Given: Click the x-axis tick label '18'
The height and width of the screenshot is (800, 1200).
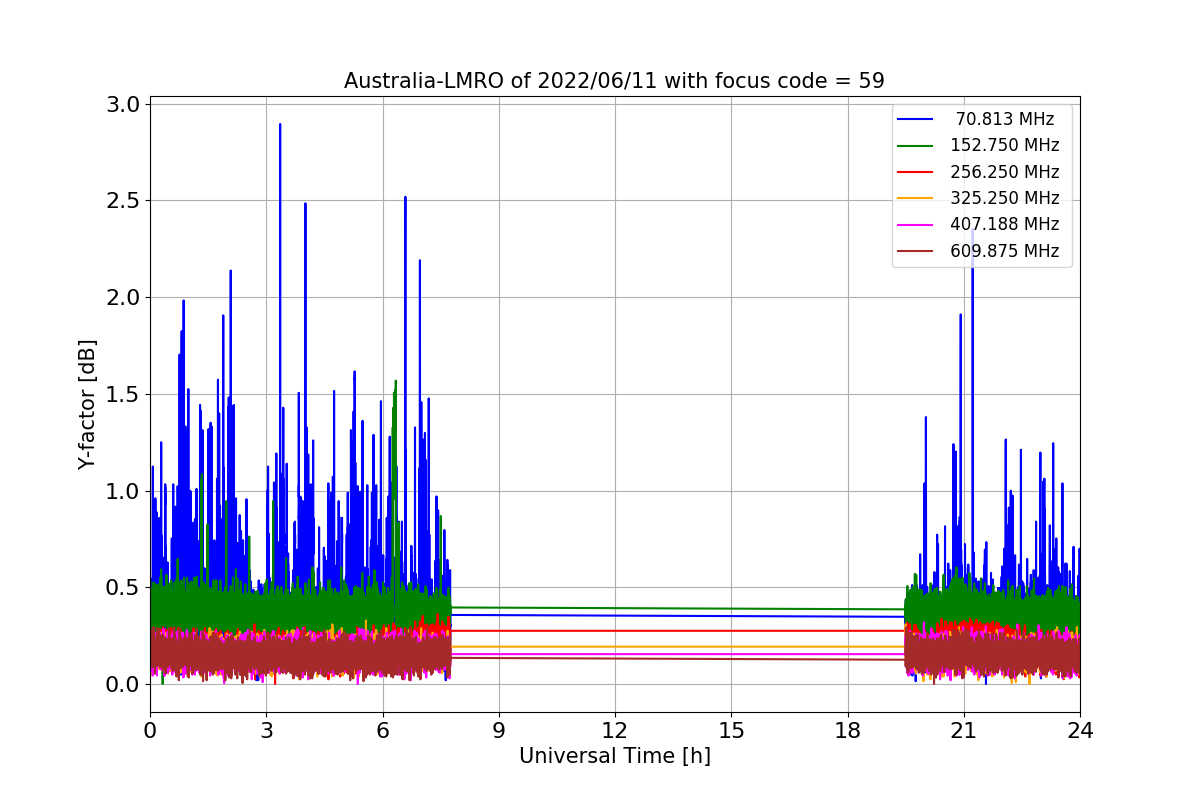Looking at the screenshot, I should (x=847, y=730).
